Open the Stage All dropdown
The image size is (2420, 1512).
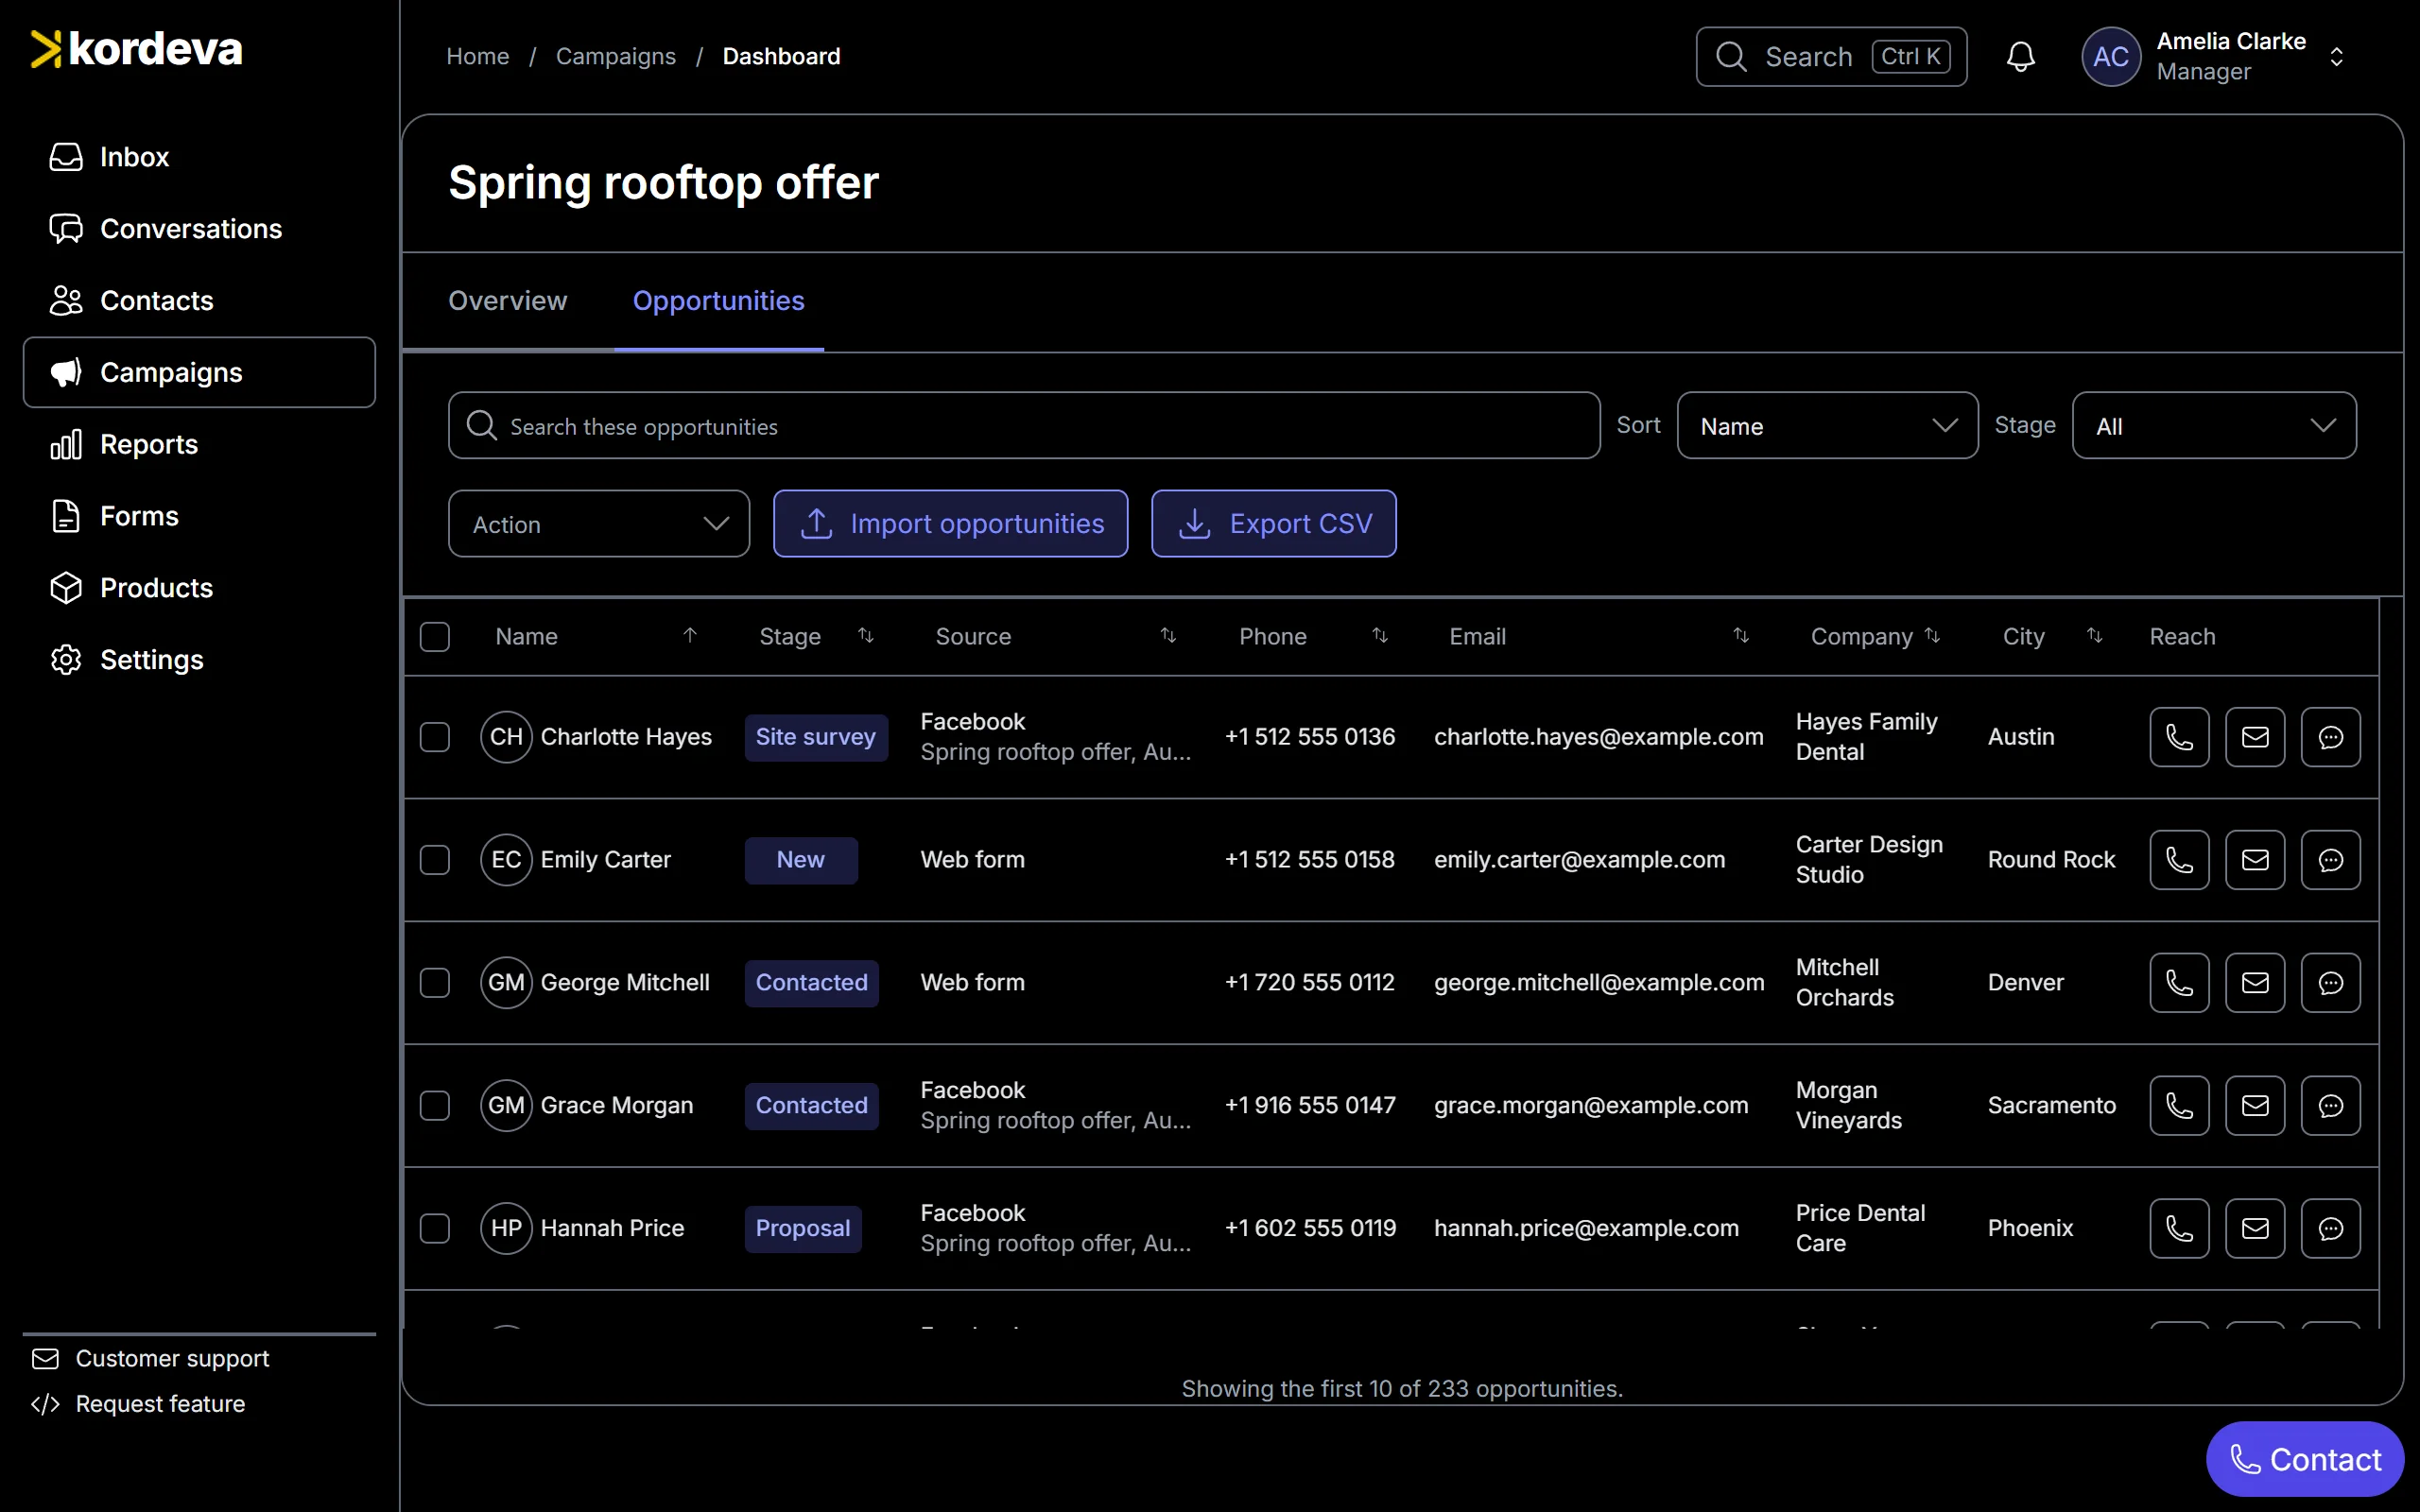[x=2214, y=426]
